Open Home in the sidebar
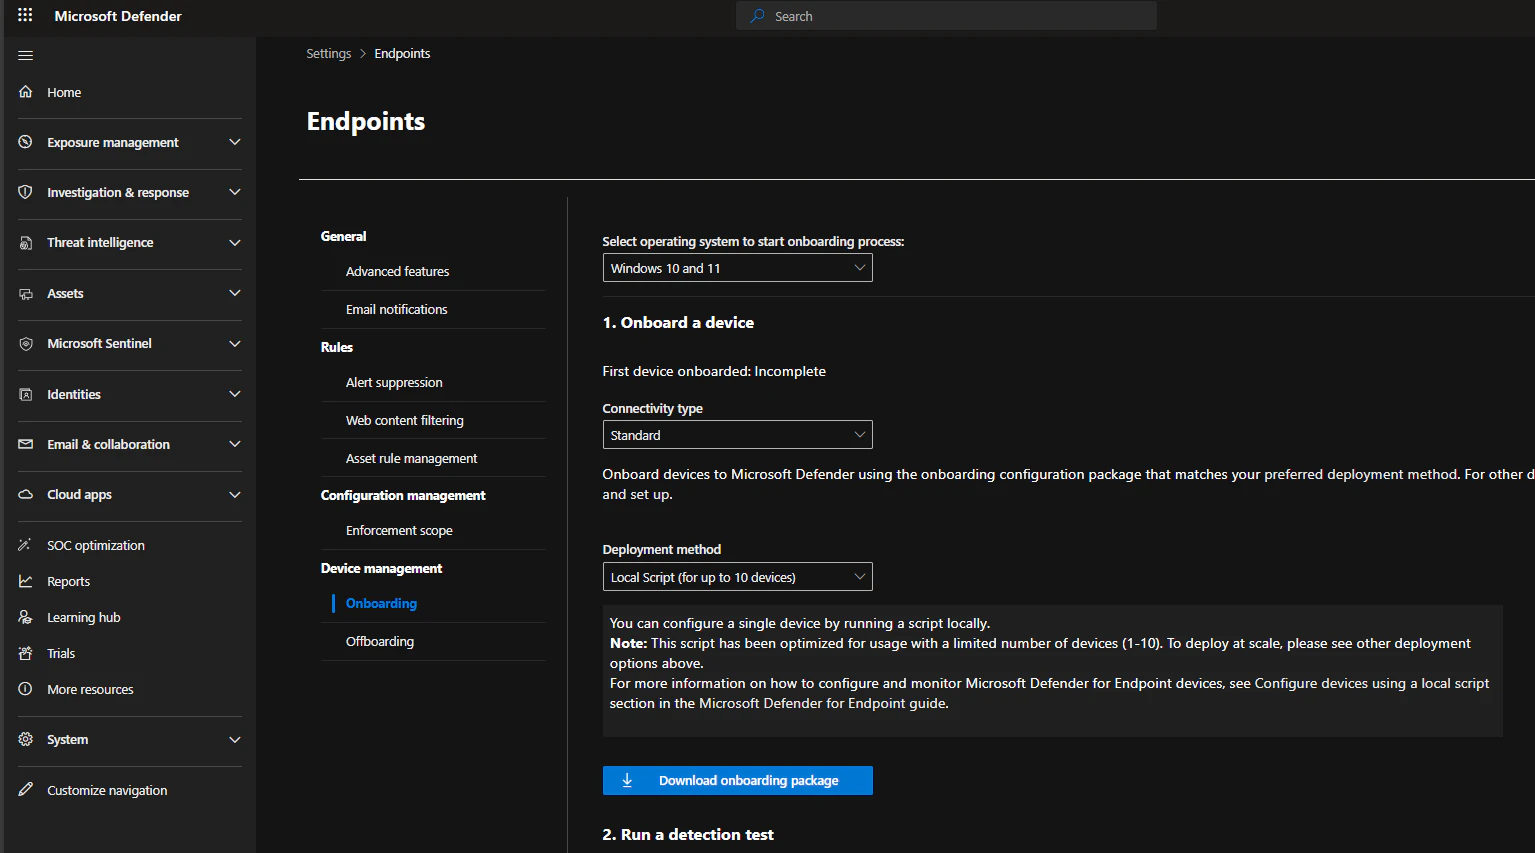Image resolution: width=1535 pixels, height=853 pixels. 64,92
